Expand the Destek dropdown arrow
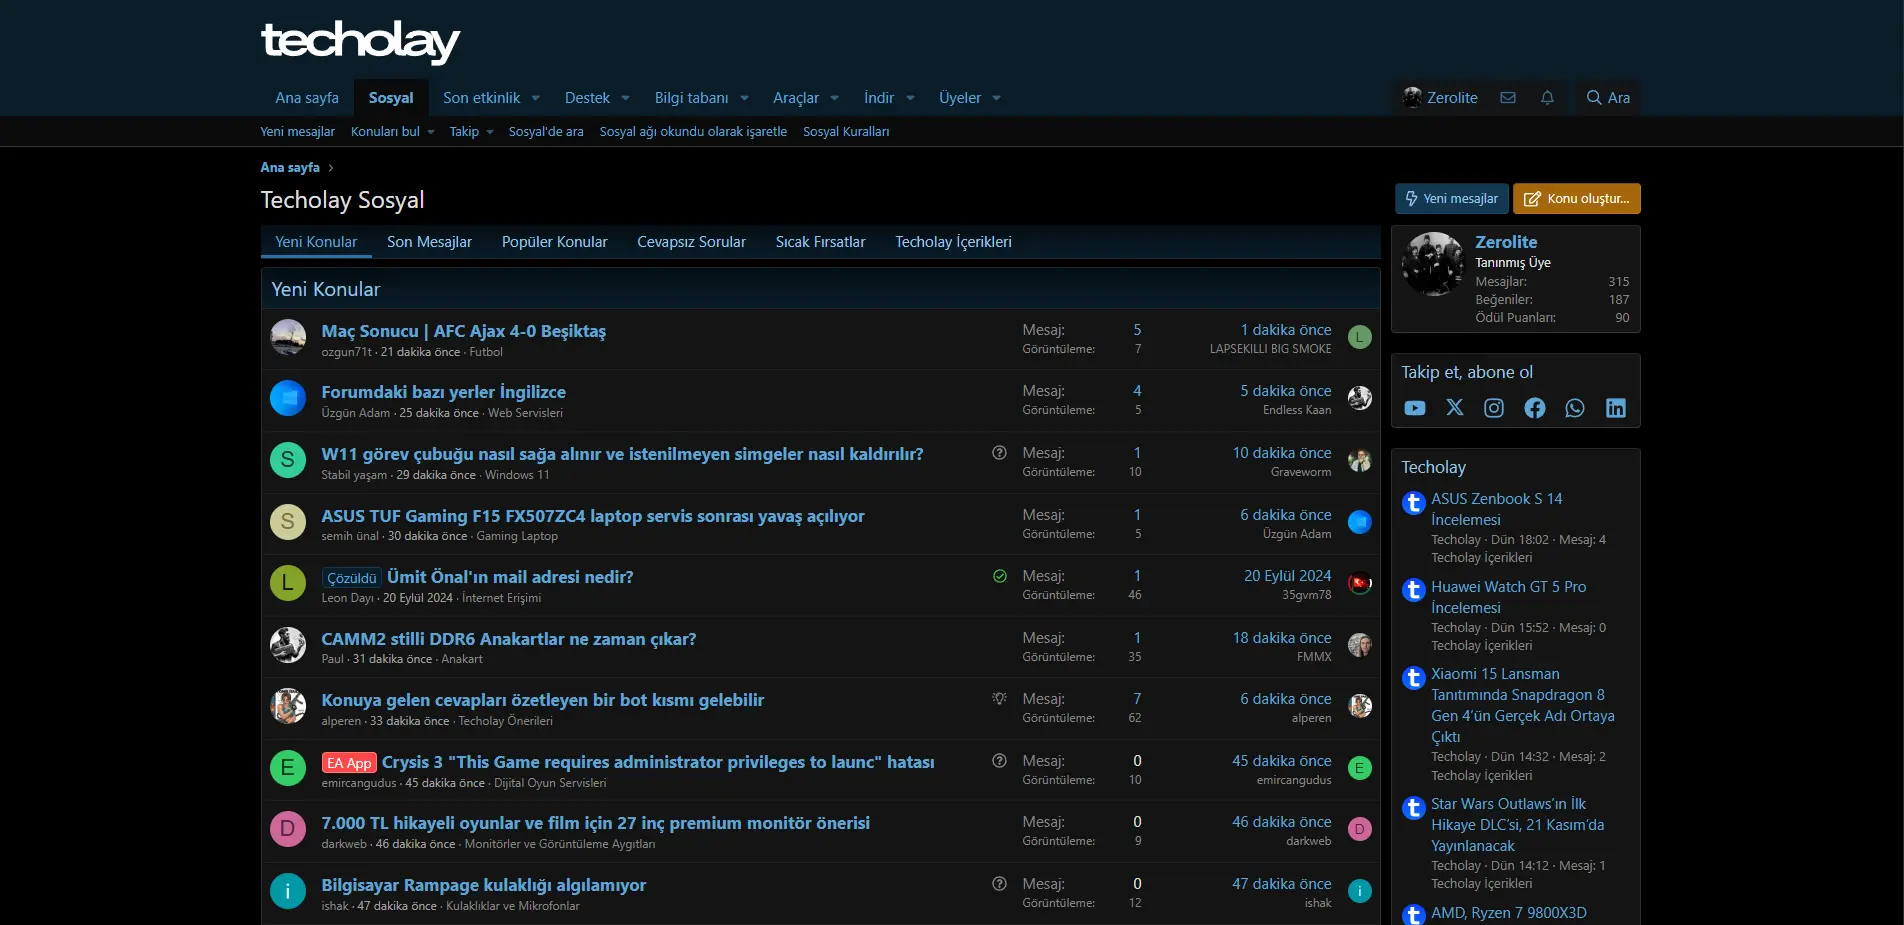Screen dimensions: 1904x925 coord(626,98)
